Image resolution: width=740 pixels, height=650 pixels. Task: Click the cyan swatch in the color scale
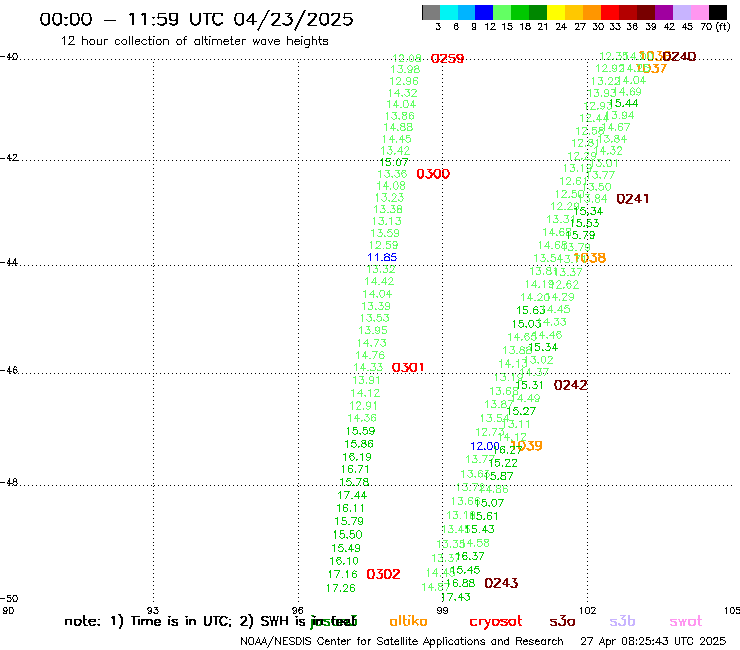click(x=449, y=12)
